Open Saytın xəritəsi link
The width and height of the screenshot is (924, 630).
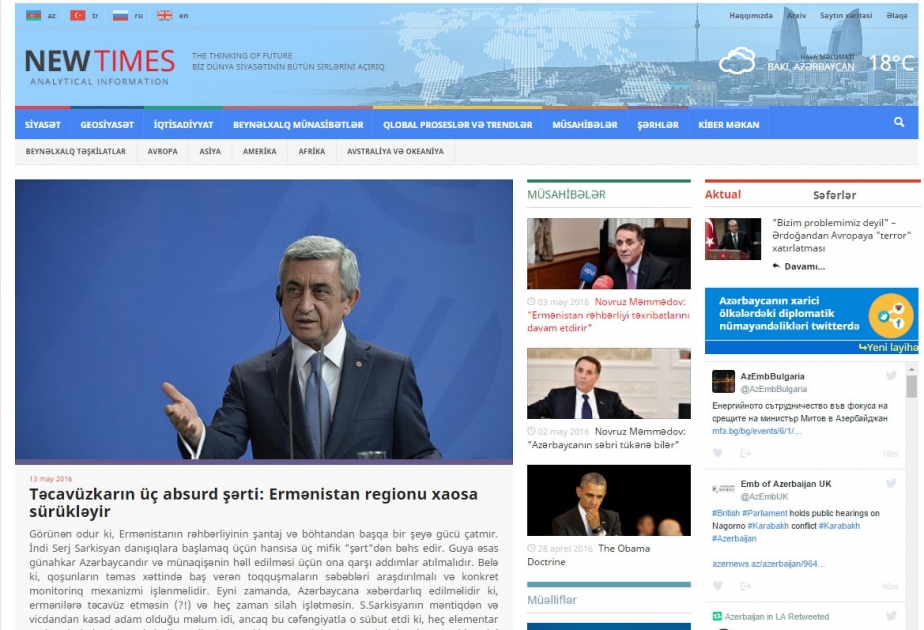pos(846,15)
